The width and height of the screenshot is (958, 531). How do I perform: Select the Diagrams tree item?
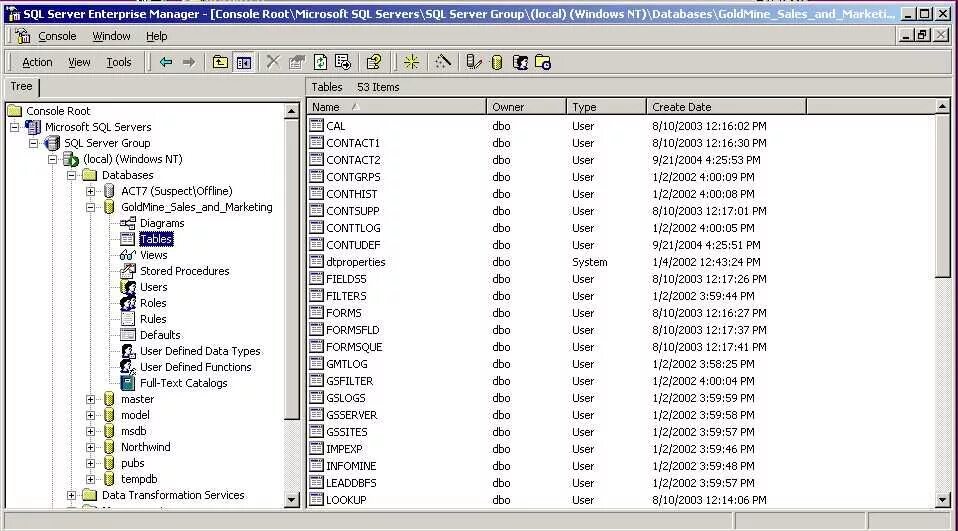(x=162, y=223)
